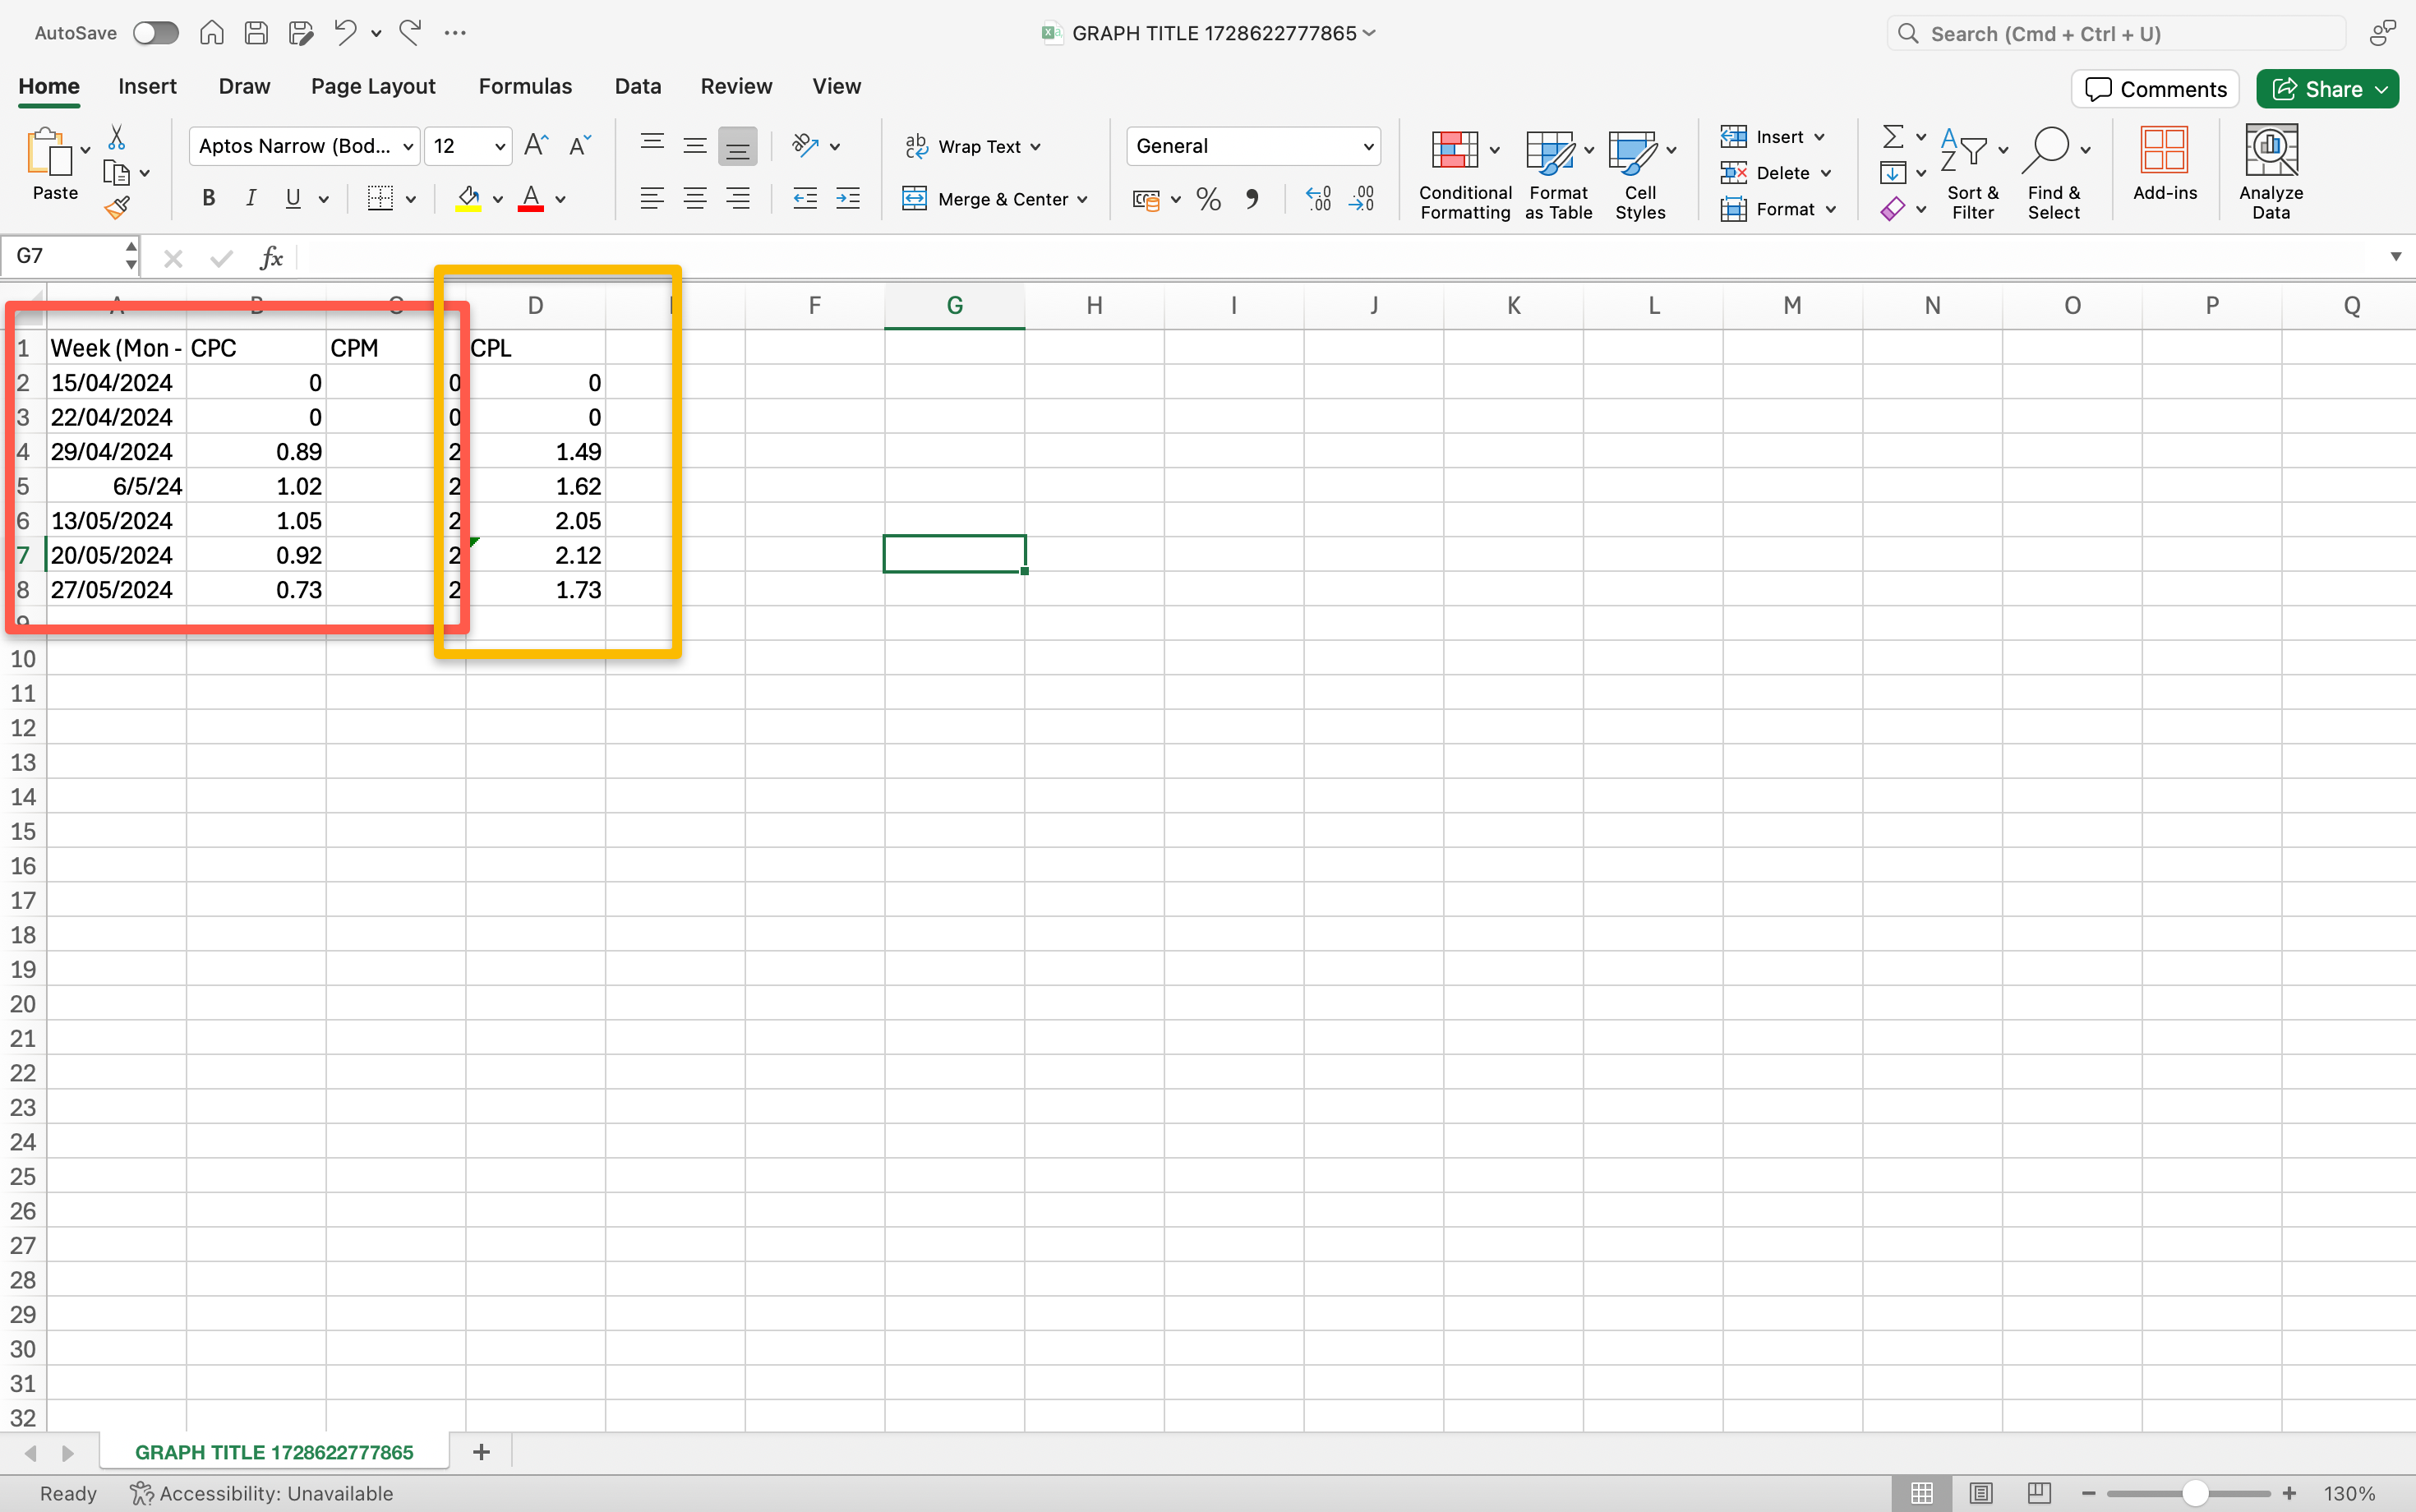Click the Comma Style icon

coord(1252,198)
